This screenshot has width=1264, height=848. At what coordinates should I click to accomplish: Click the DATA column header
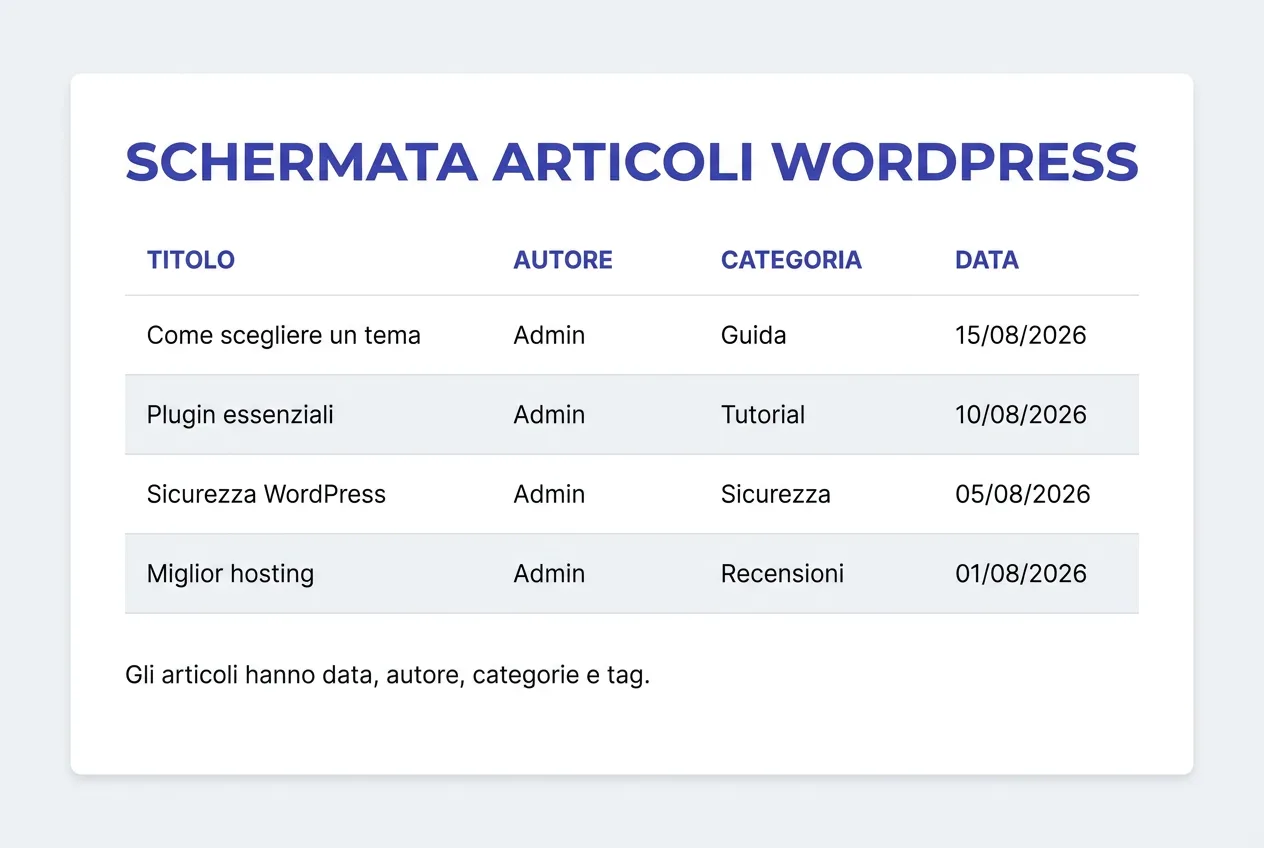[987, 260]
